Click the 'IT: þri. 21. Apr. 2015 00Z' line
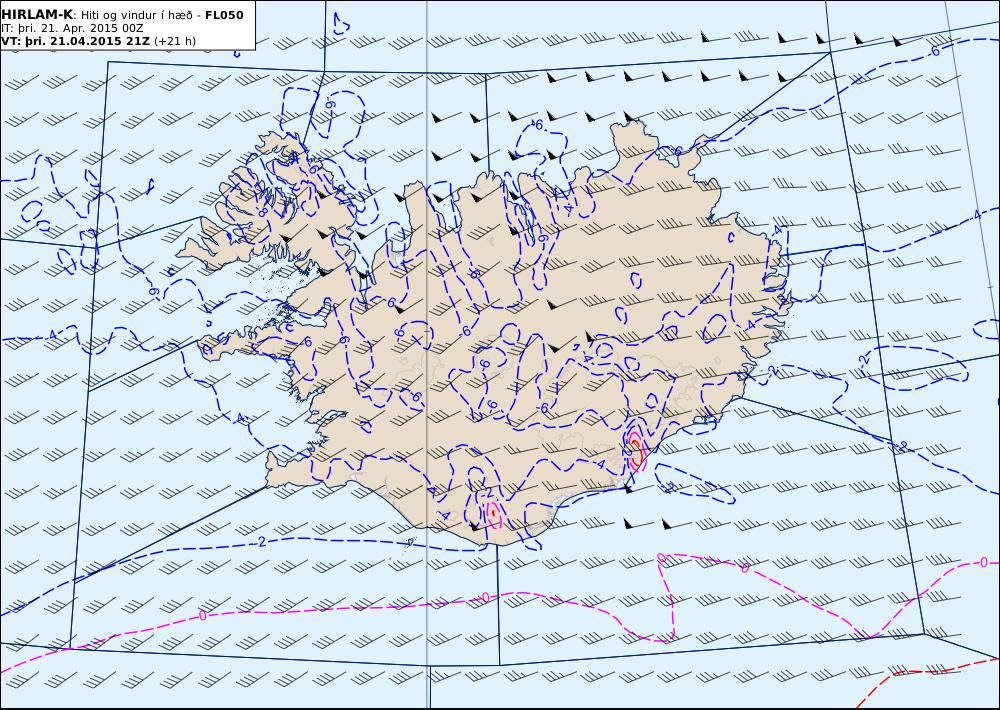This screenshot has height=710, width=1000. [x=72, y=28]
